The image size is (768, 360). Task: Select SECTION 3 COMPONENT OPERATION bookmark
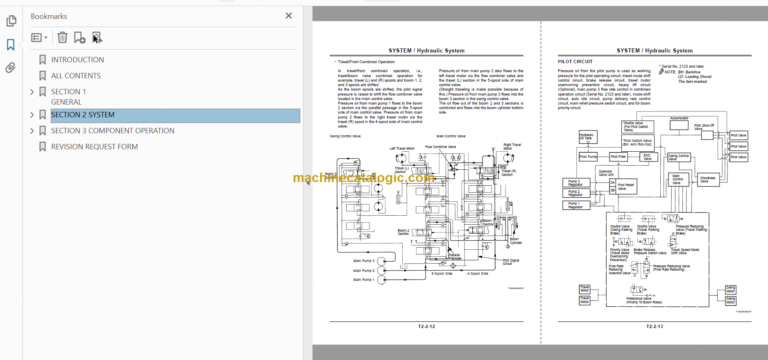[113, 131]
